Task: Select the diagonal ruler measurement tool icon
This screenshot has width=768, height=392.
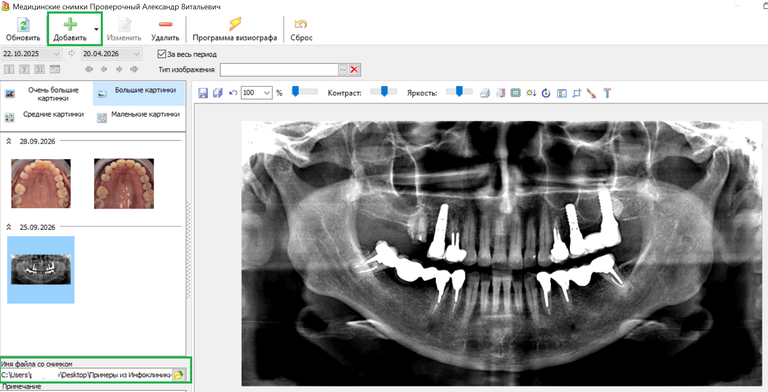Action: coord(592,93)
